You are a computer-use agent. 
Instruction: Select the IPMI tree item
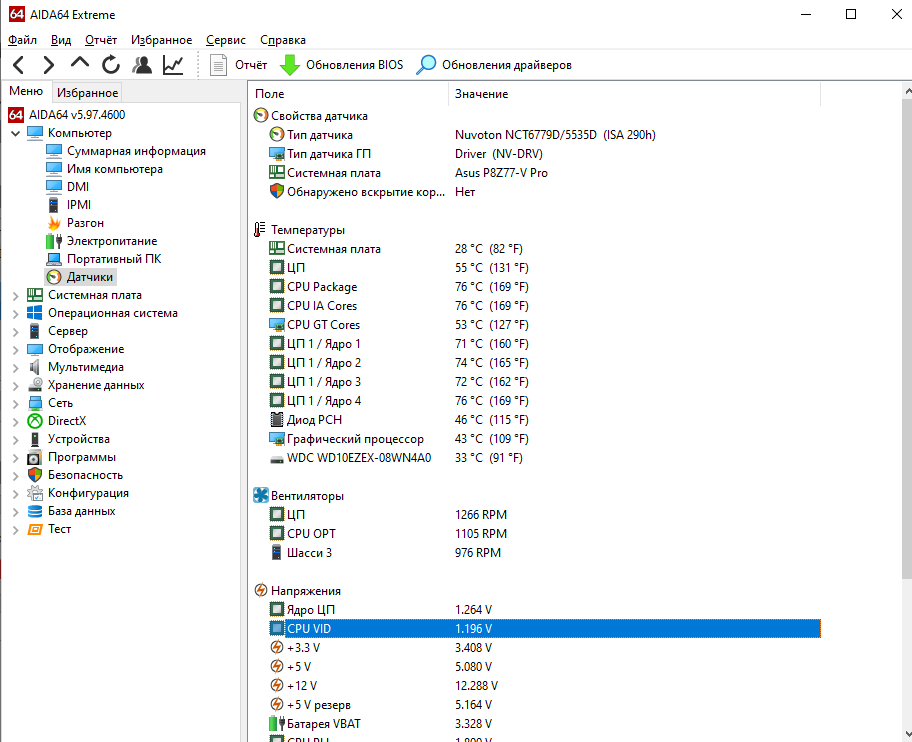click(x=79, y=205)
